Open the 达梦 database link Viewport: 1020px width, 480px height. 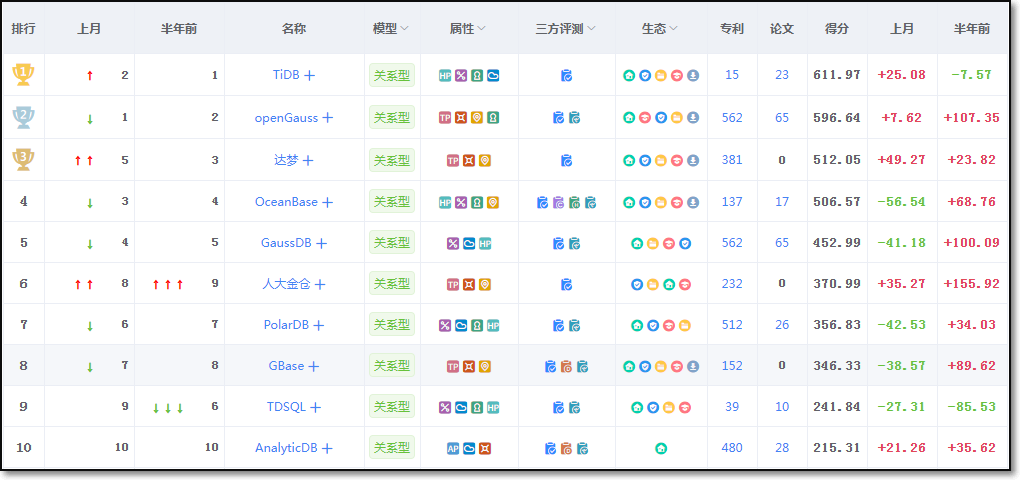click(286, 160)
